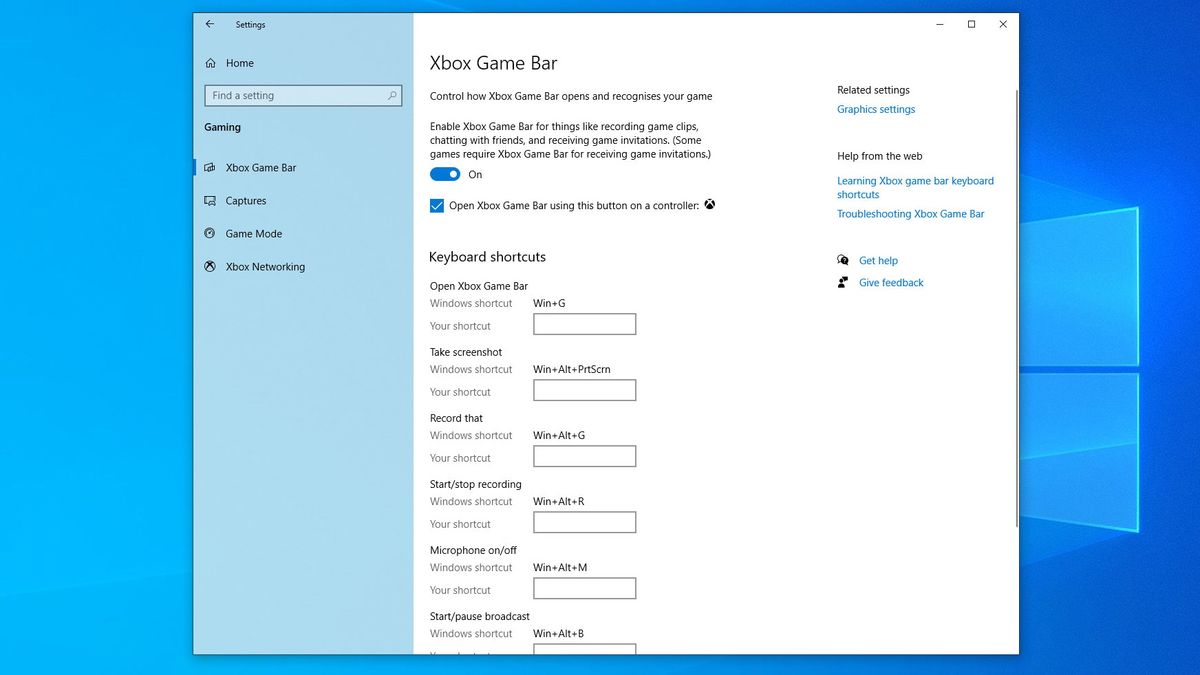
Task: Open Graphics settings
Action: pos(876,109)
